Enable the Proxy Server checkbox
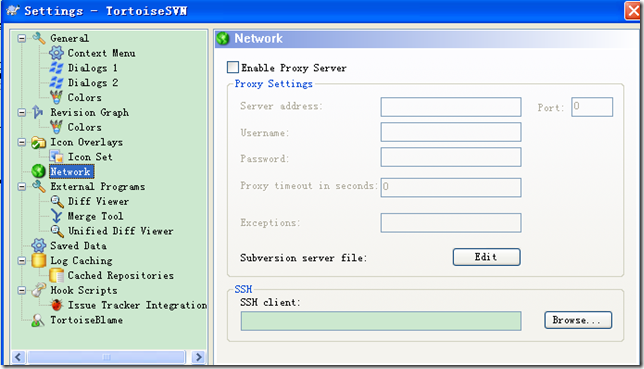Image resolution: width=644 pixels, height=369 pixels. [232, 67]
